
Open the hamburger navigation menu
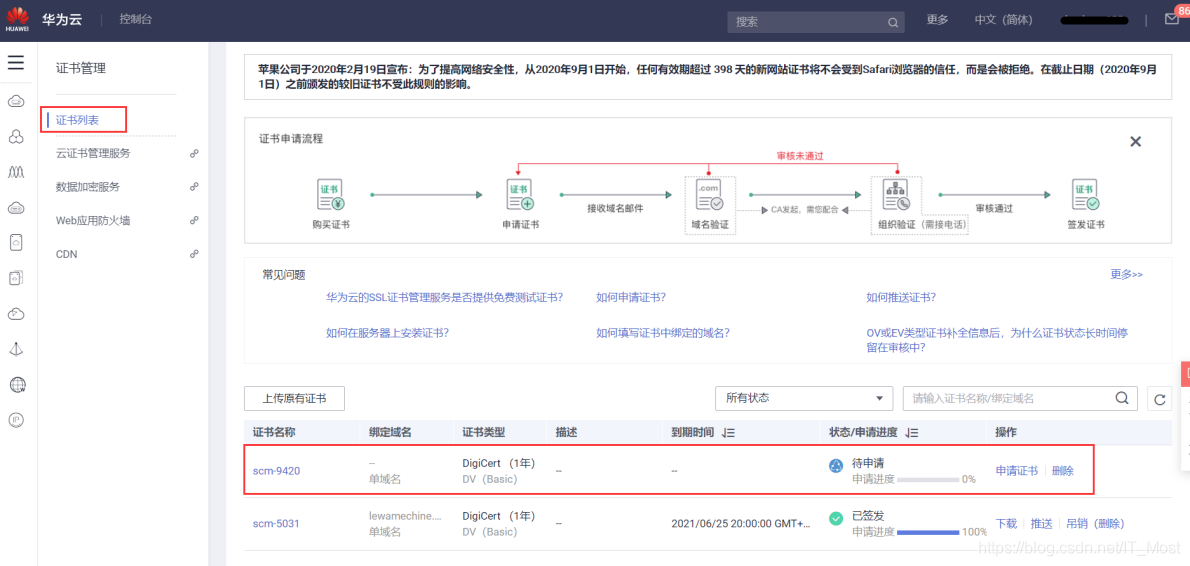click(16, 62)
